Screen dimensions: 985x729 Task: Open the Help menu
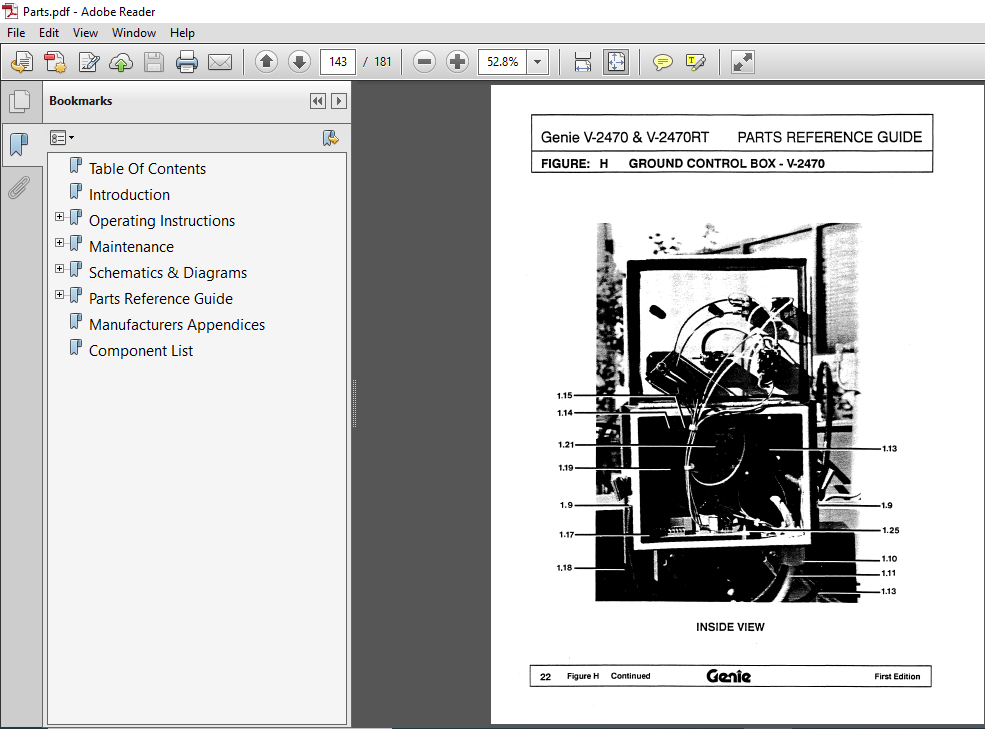(x=182, y=33)
